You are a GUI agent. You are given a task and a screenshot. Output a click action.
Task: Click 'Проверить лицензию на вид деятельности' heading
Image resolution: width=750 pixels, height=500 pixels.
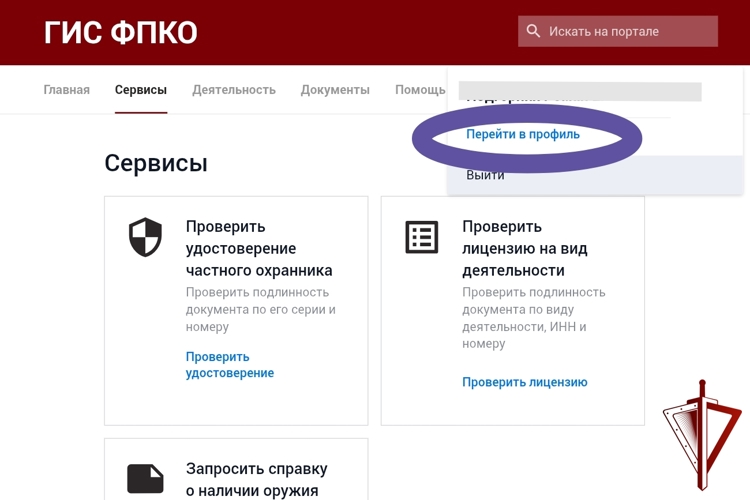tap(525, 248)
